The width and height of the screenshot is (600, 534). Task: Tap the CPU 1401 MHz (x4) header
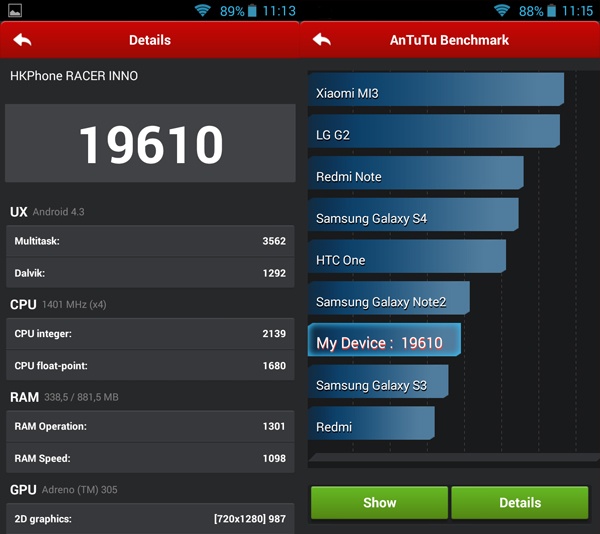tap(58, 304)
